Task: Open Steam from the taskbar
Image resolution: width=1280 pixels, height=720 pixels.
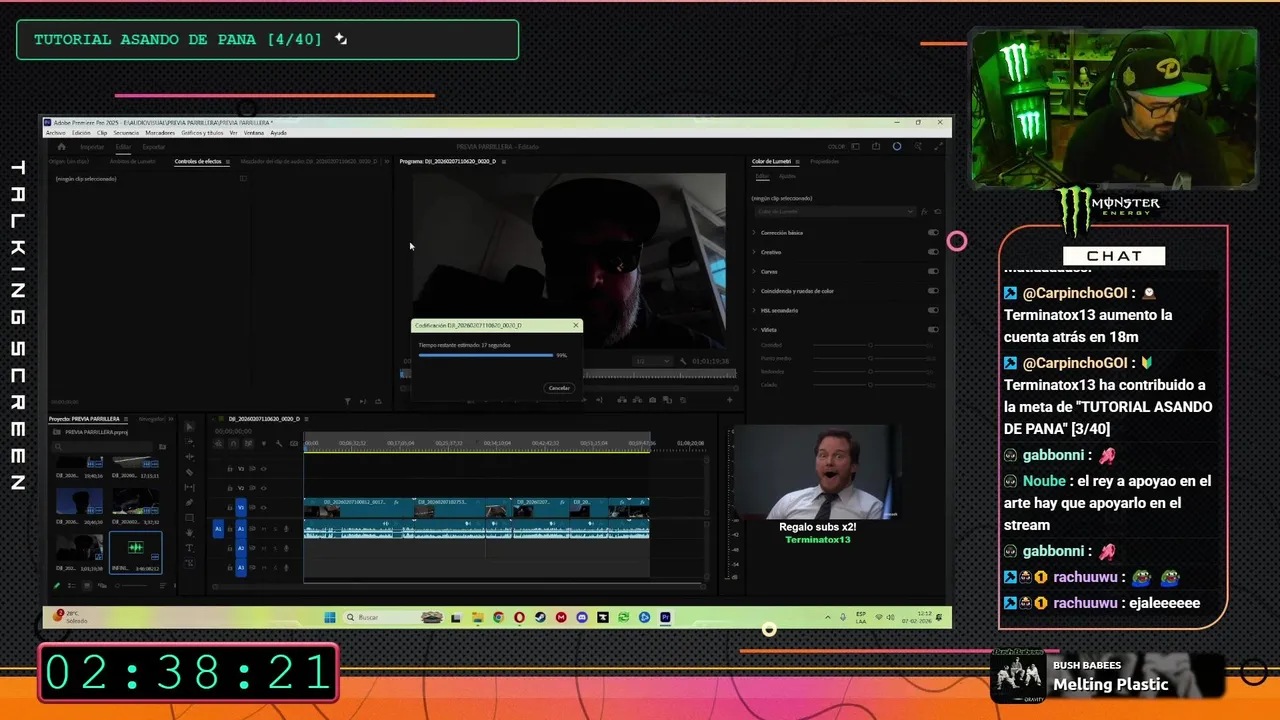Action: 540,617
